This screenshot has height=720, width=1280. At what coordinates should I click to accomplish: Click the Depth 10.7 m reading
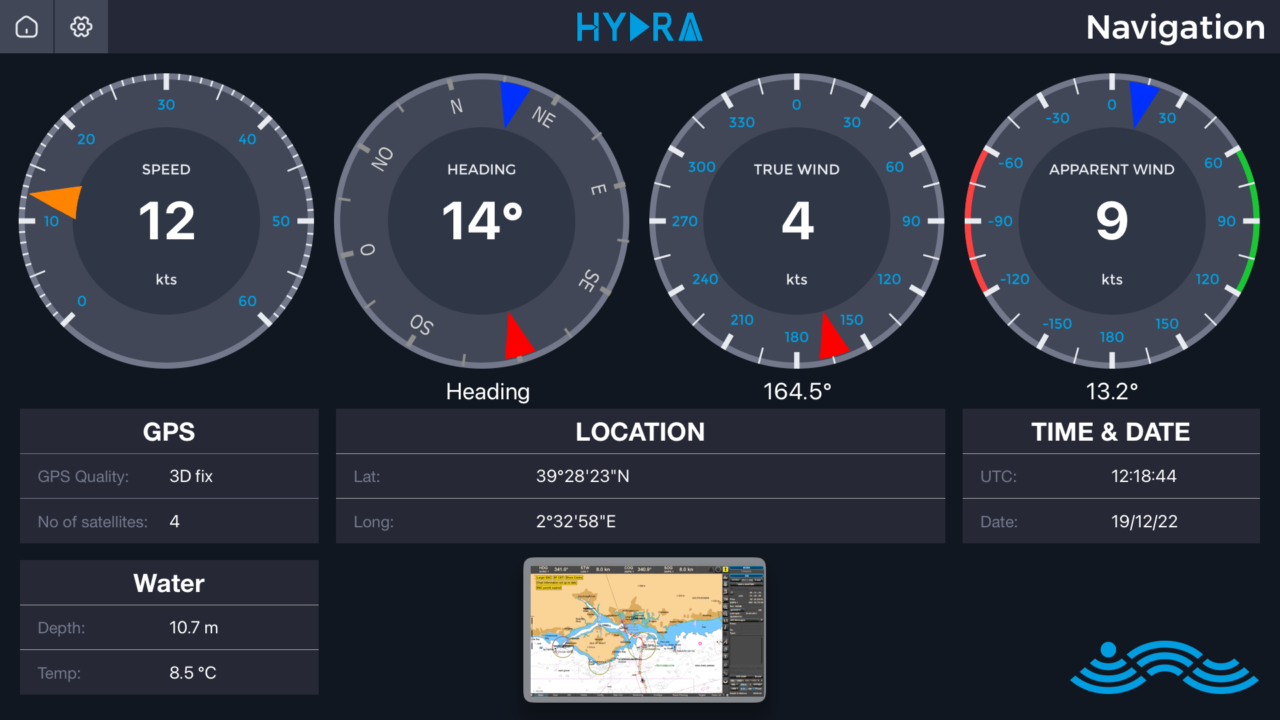[192, 628]
